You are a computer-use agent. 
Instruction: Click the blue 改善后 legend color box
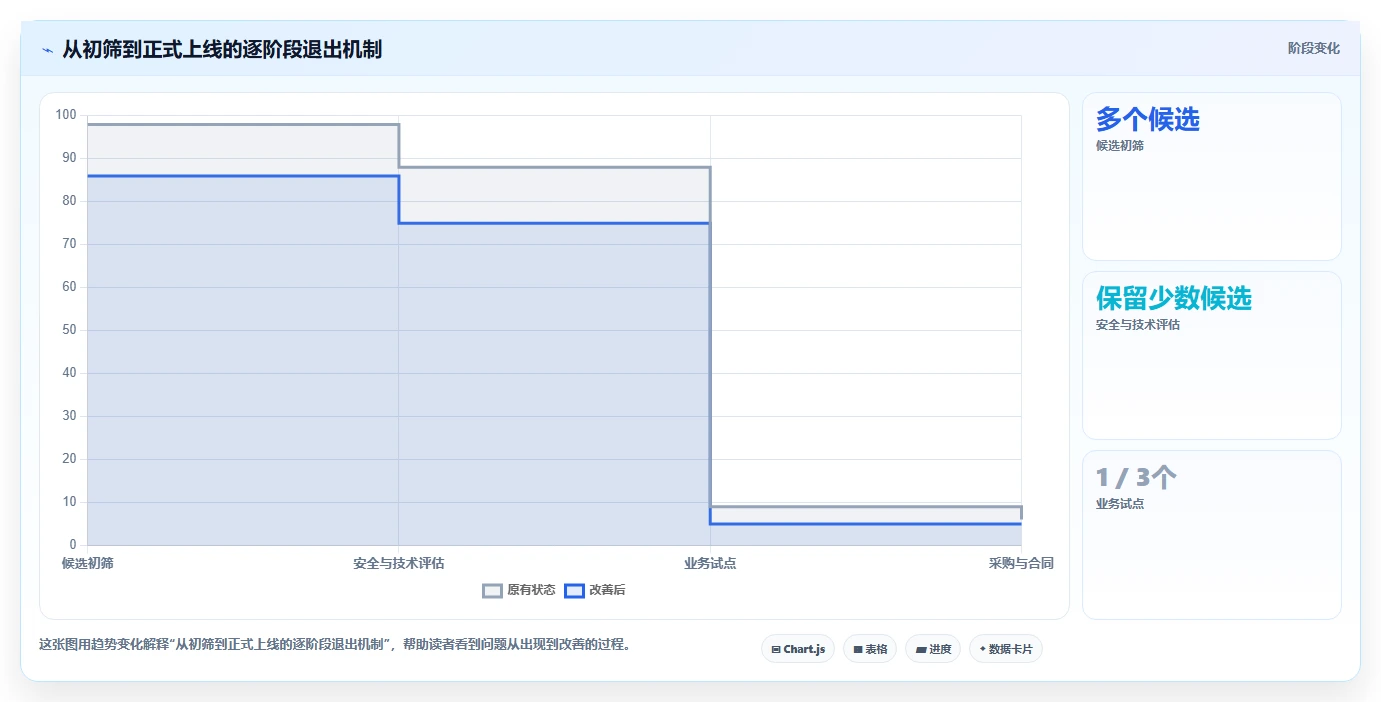pyautogui.click(x=574, y=590)
